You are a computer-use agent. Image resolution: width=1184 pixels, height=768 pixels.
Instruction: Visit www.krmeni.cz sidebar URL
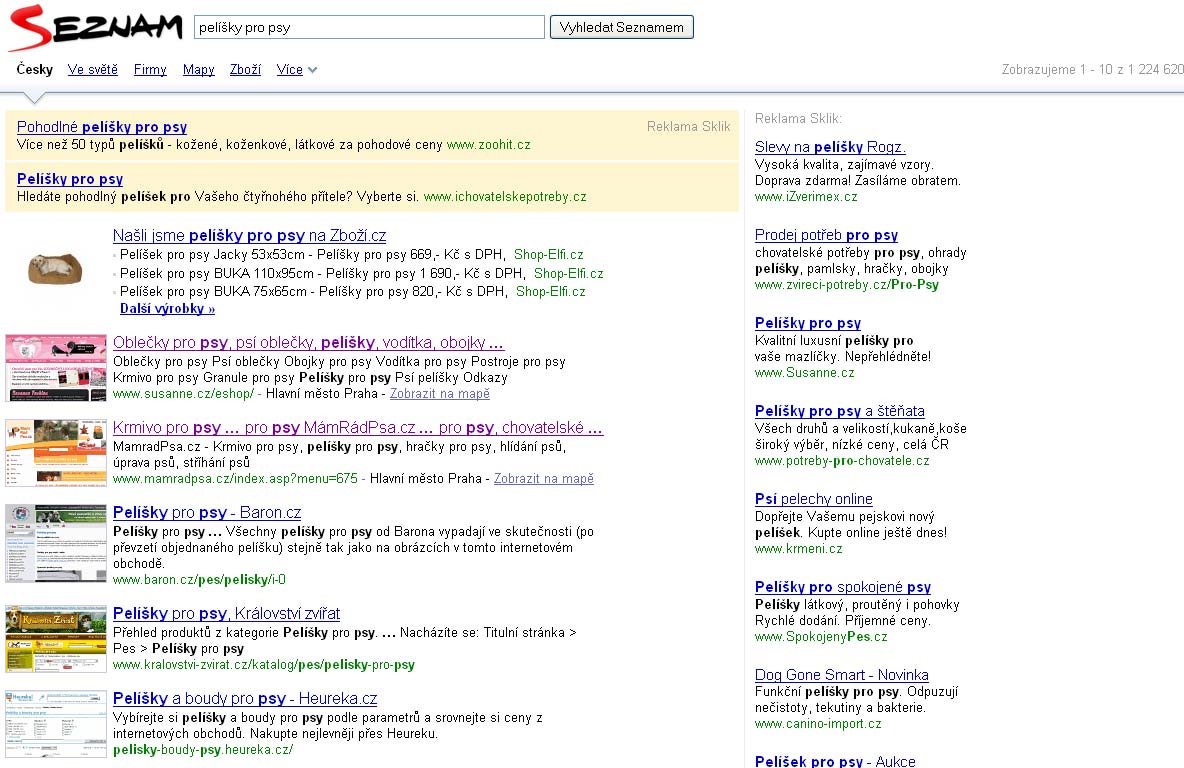[x=798, y=548]
